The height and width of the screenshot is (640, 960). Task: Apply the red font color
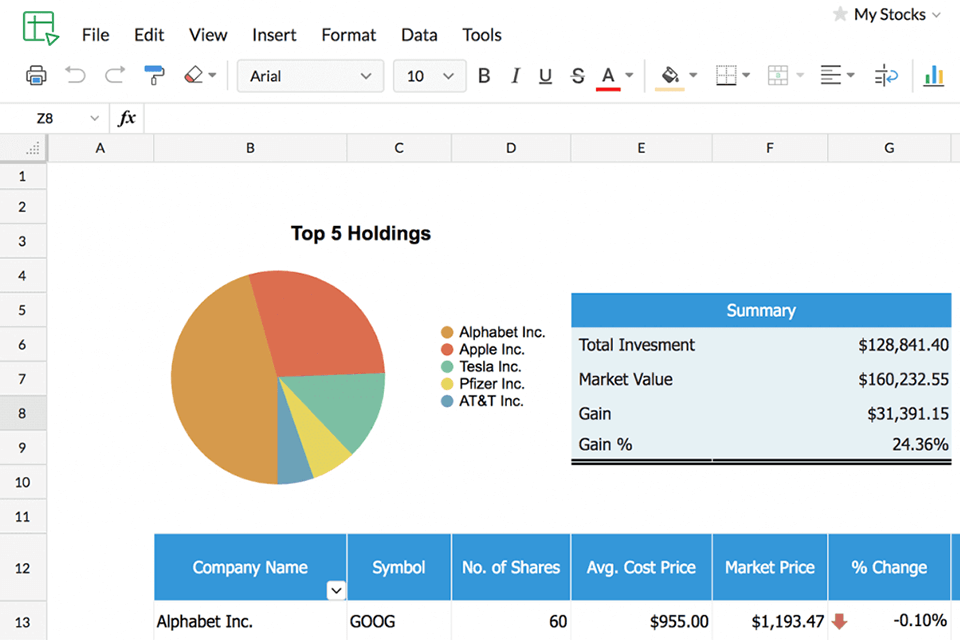tap(608, 78)
